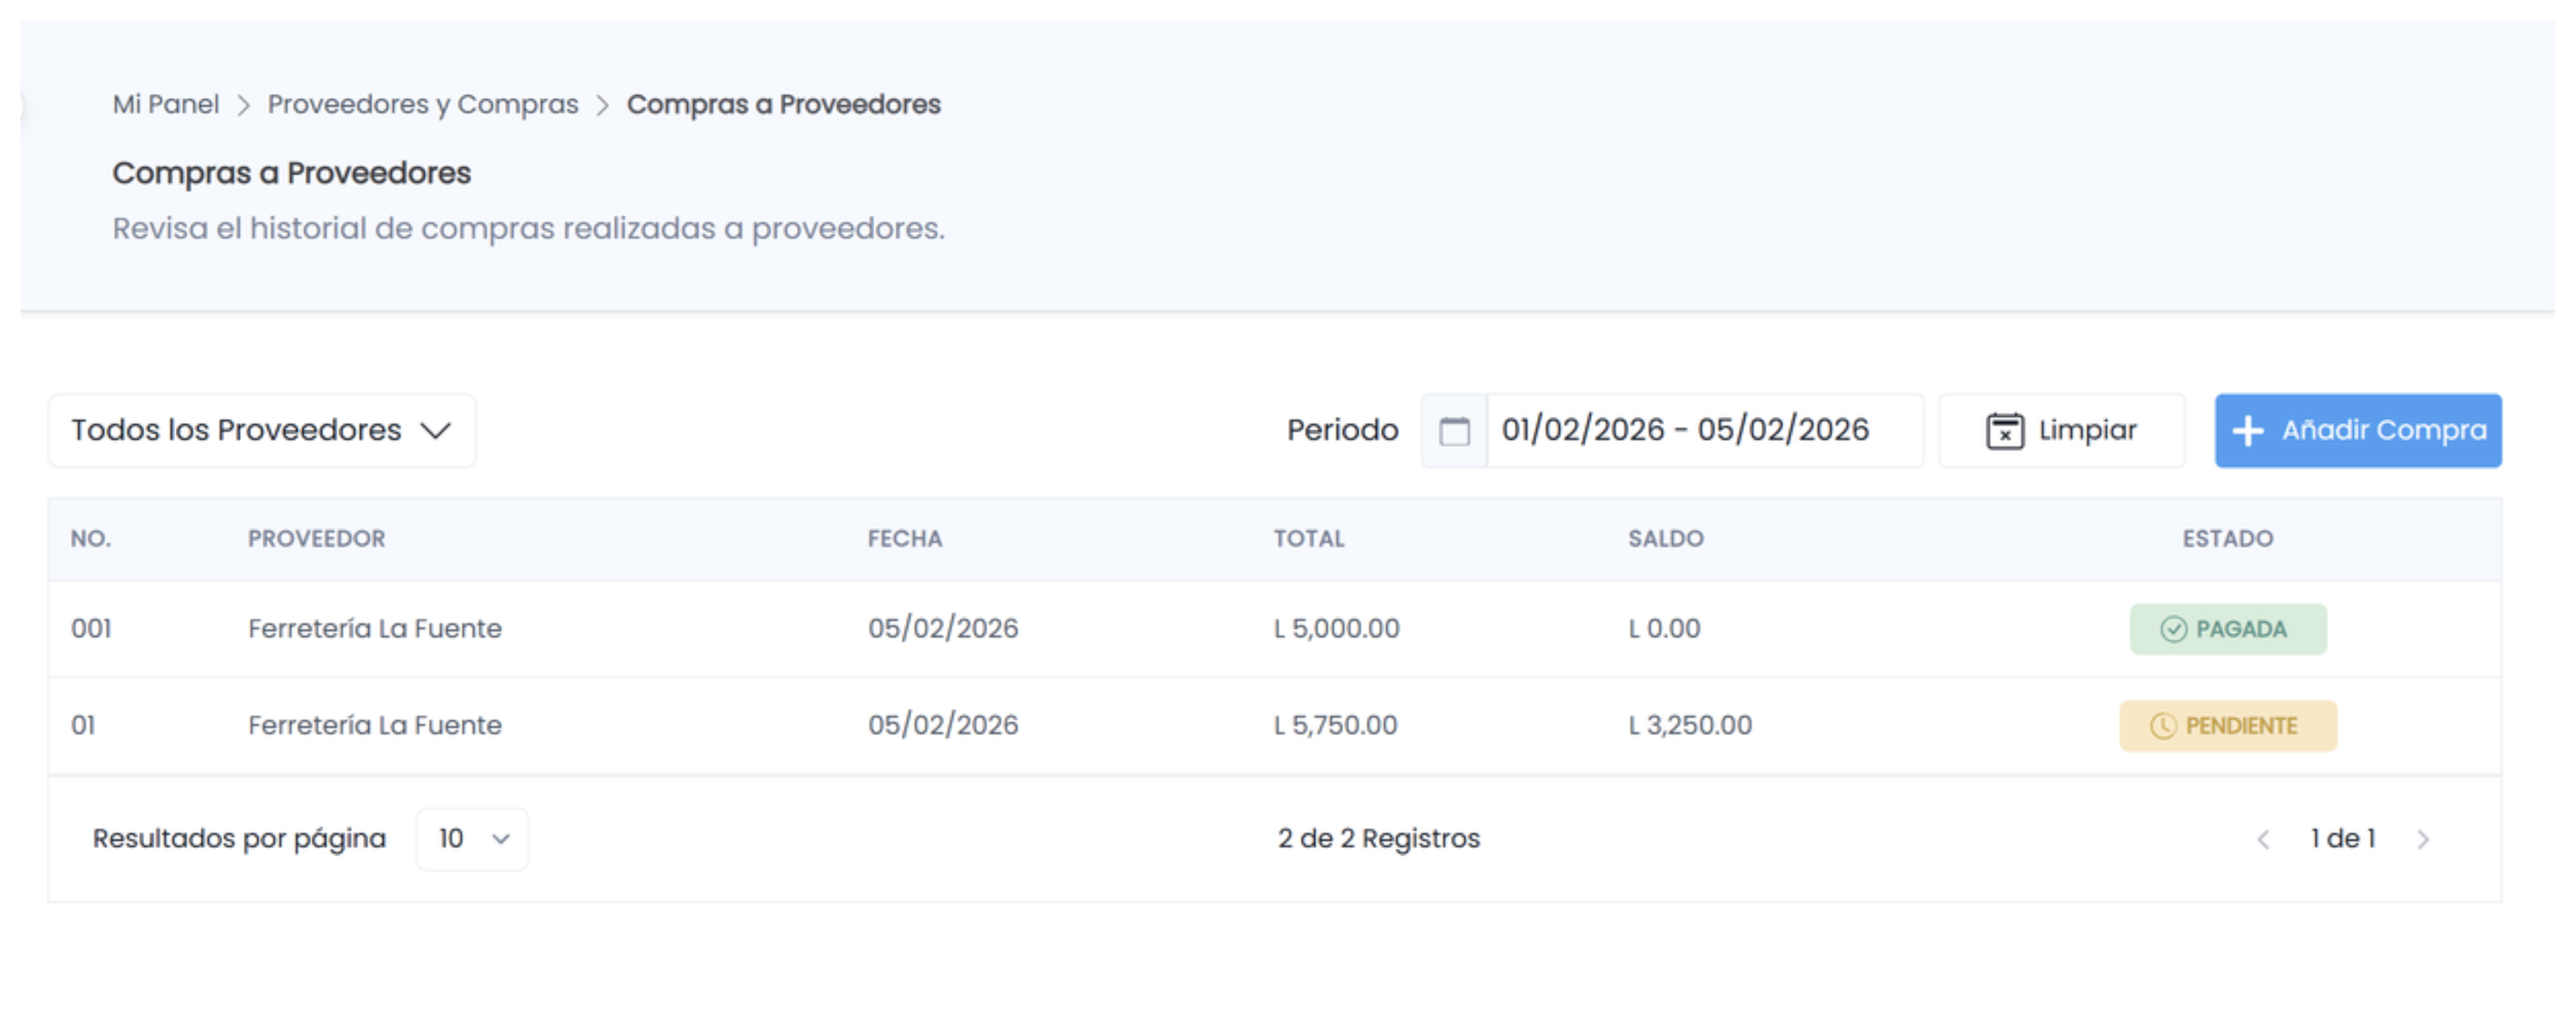
Task: Click the Añadir Compra button
Action: [x=2358, y=431]
